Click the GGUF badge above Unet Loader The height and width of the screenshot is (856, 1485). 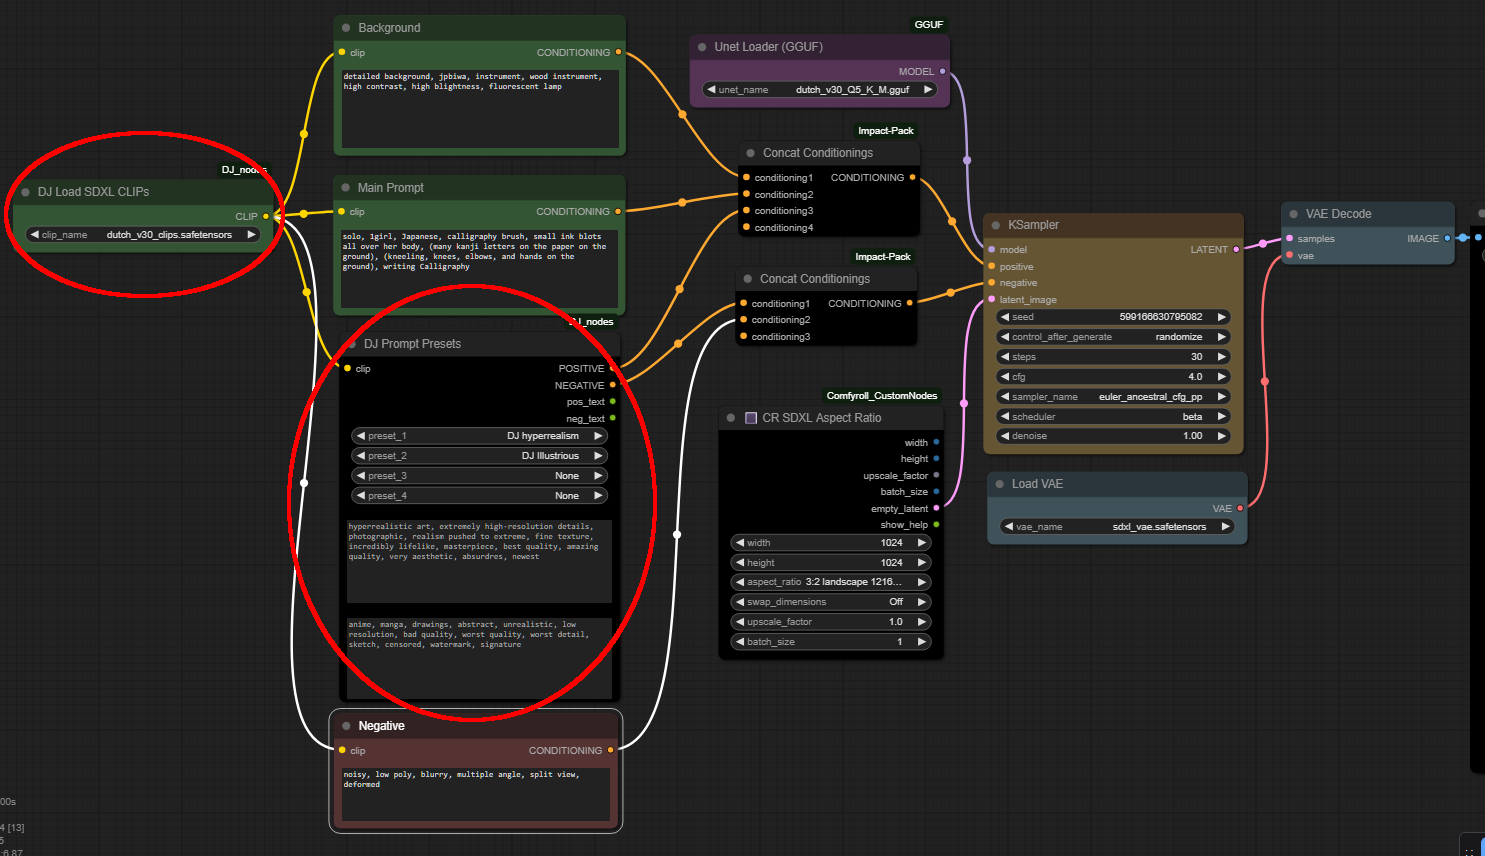pos(929,25)
